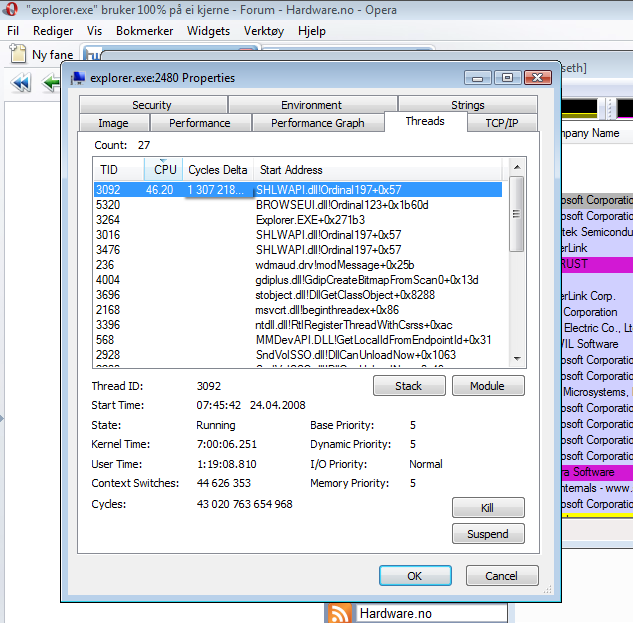Switch to the Security tab
633x623 pixels.
[153, 105]
